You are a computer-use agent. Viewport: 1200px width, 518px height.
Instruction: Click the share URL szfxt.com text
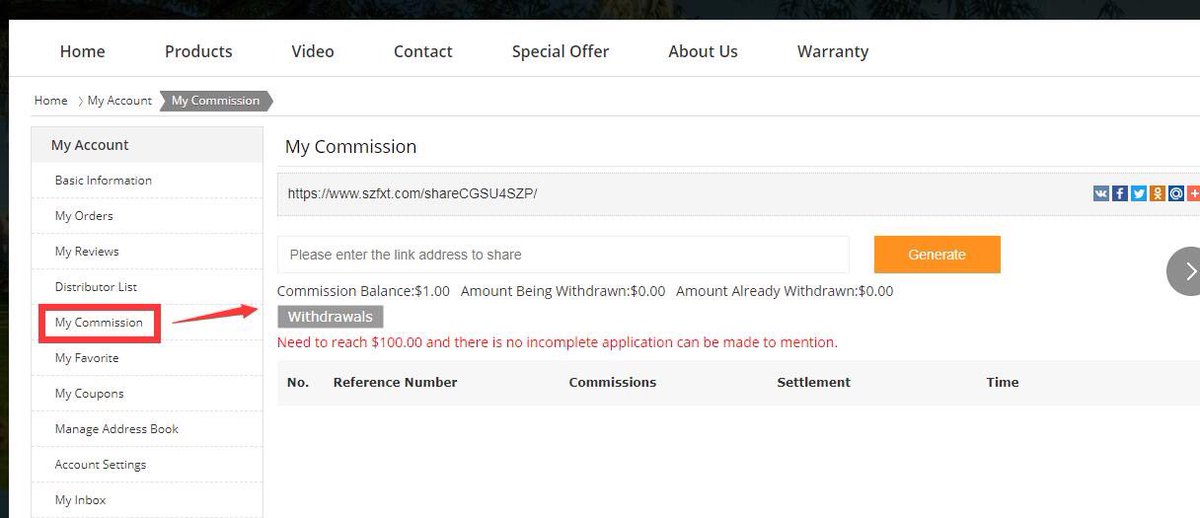(x=412, y=194)
